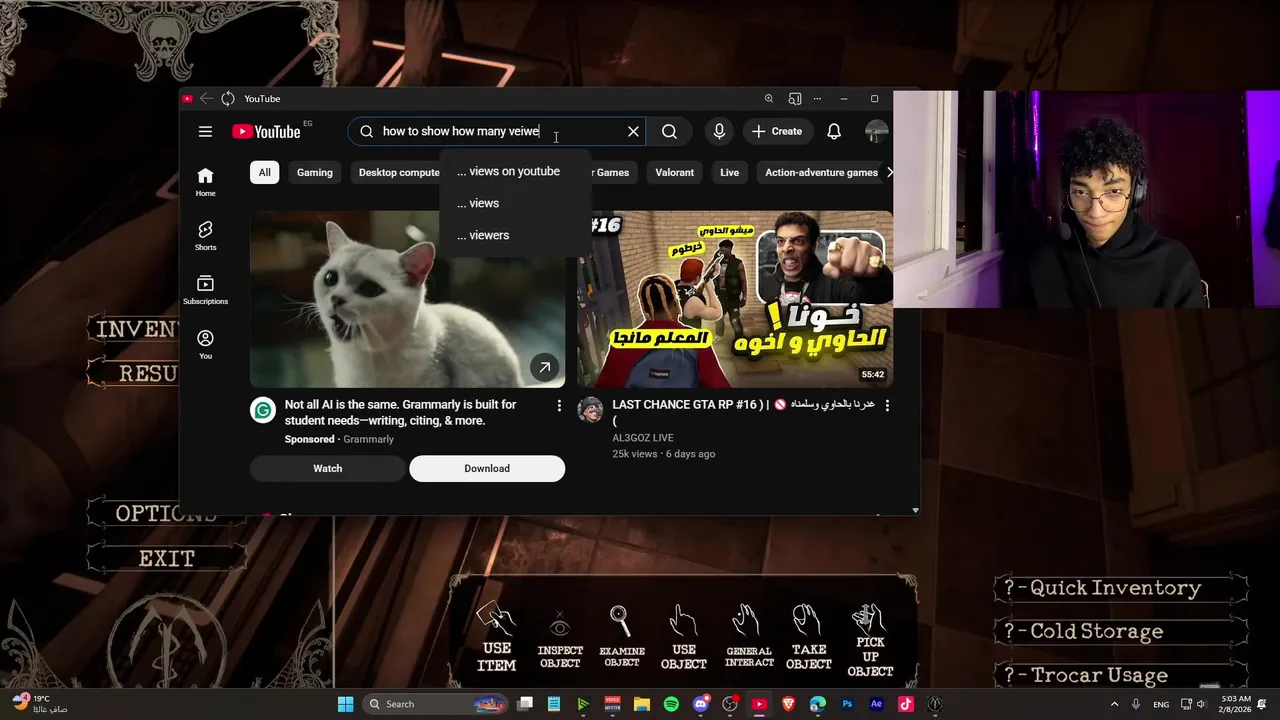Open Subscriptions in the sidebar
Image resolution: width=1280 pixels, height=720 pixels.
[x=205, y=290]
